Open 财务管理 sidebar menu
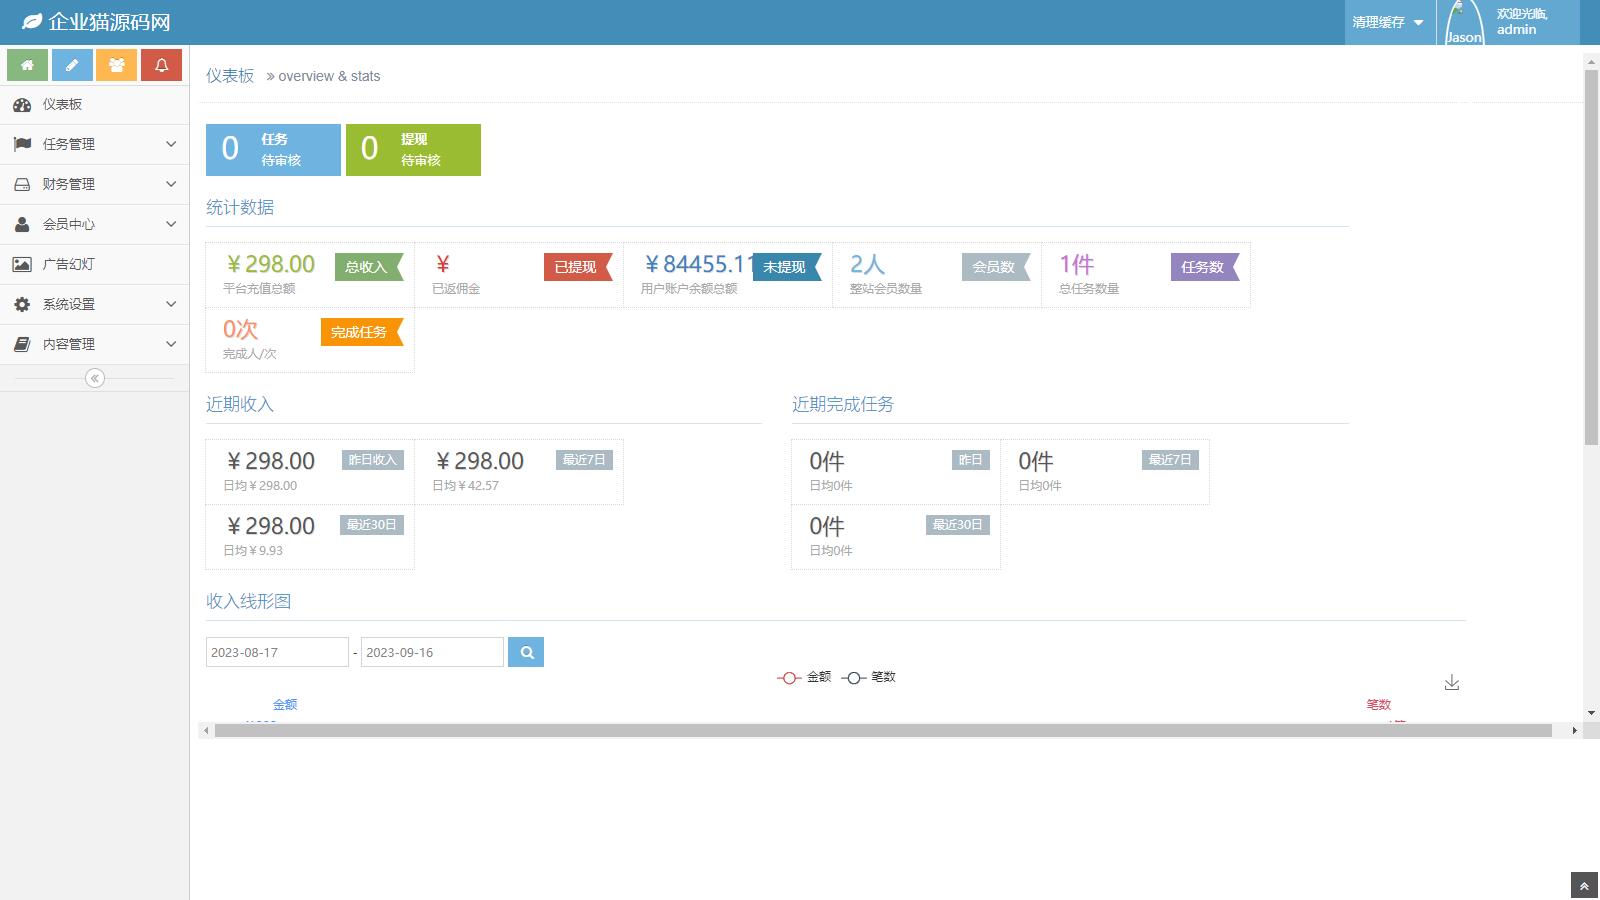Viewport: 1600px width, 900px height. [94, 185]
